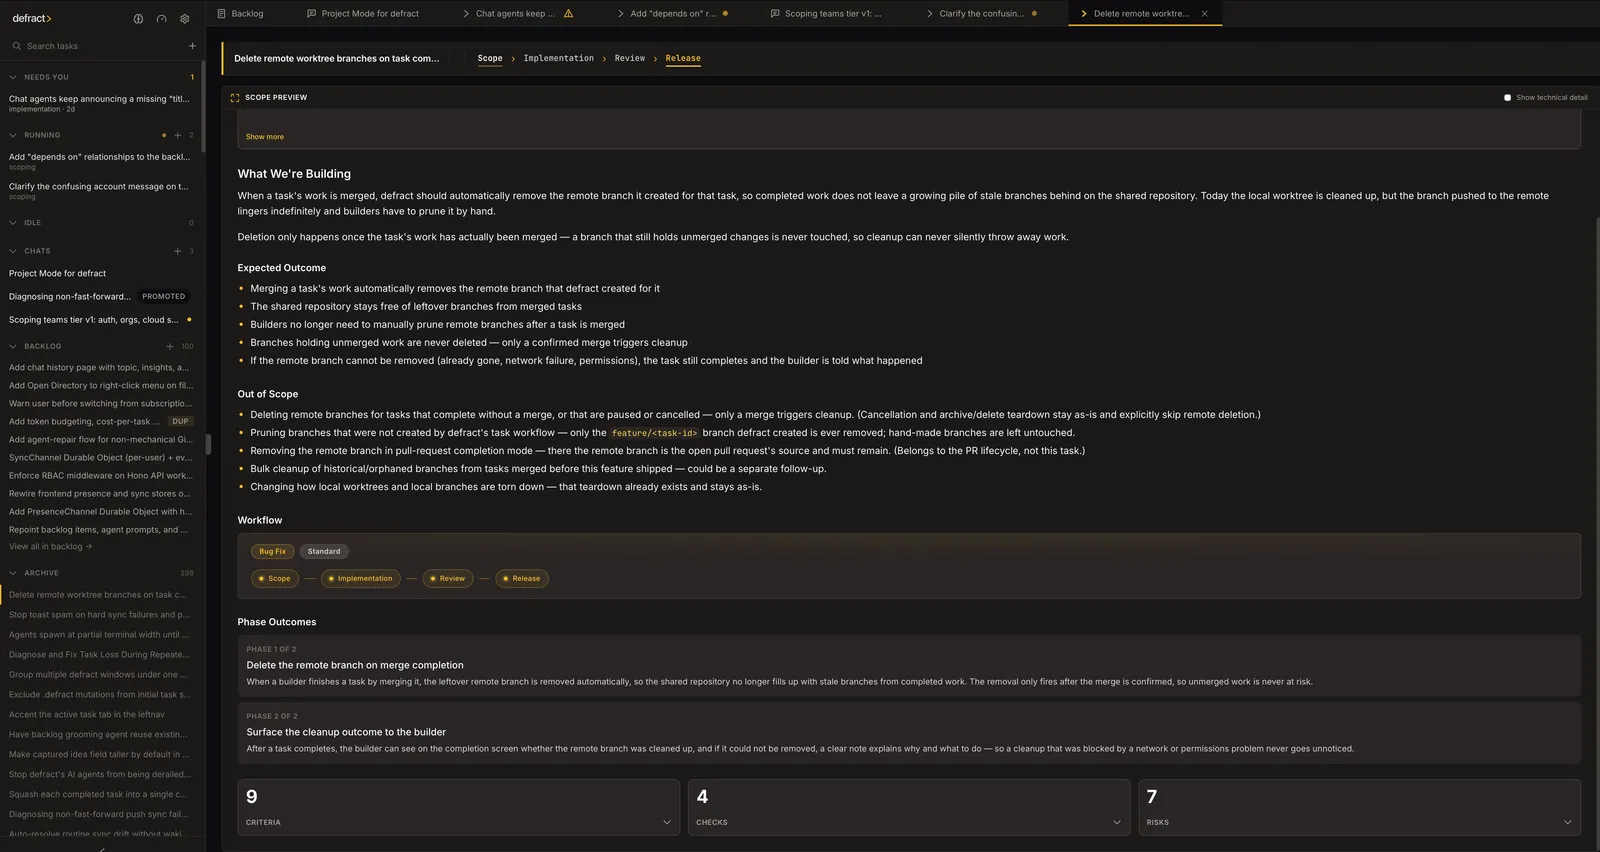Click plus icon in Backlog section

pyautogui.click(x=170, y=346)
